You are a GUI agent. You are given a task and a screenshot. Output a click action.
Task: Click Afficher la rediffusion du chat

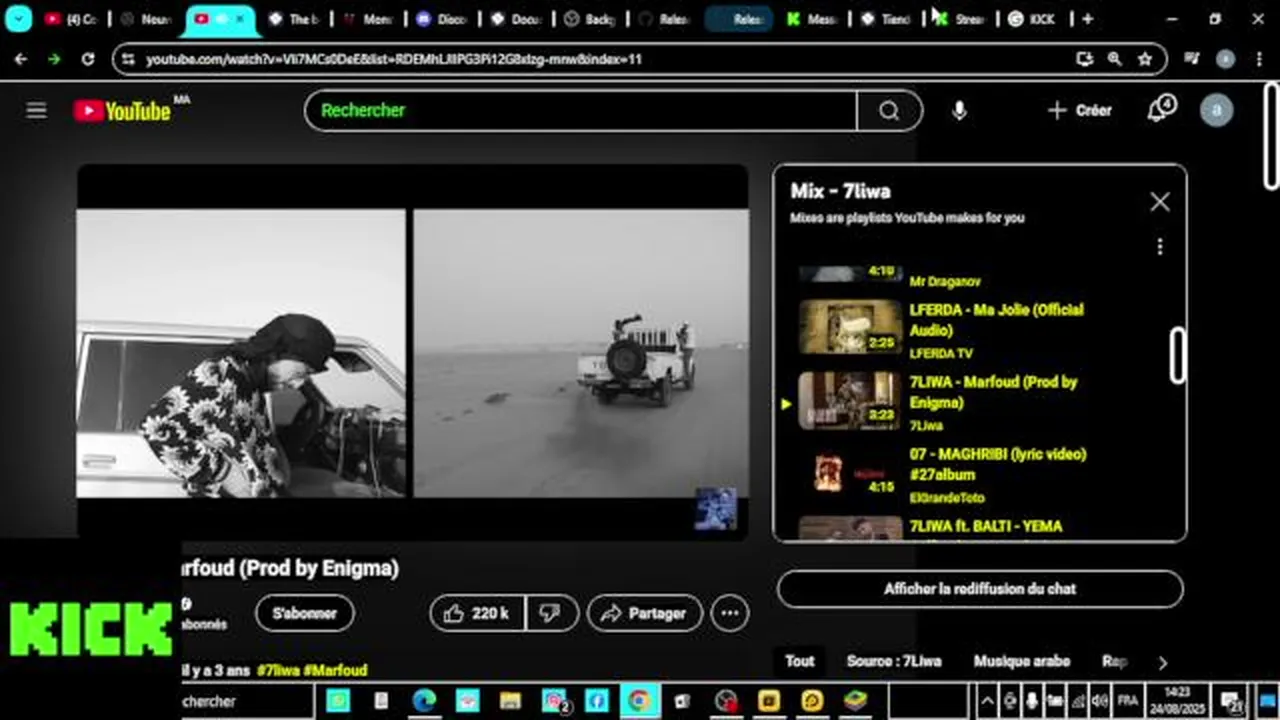(980, 589)
